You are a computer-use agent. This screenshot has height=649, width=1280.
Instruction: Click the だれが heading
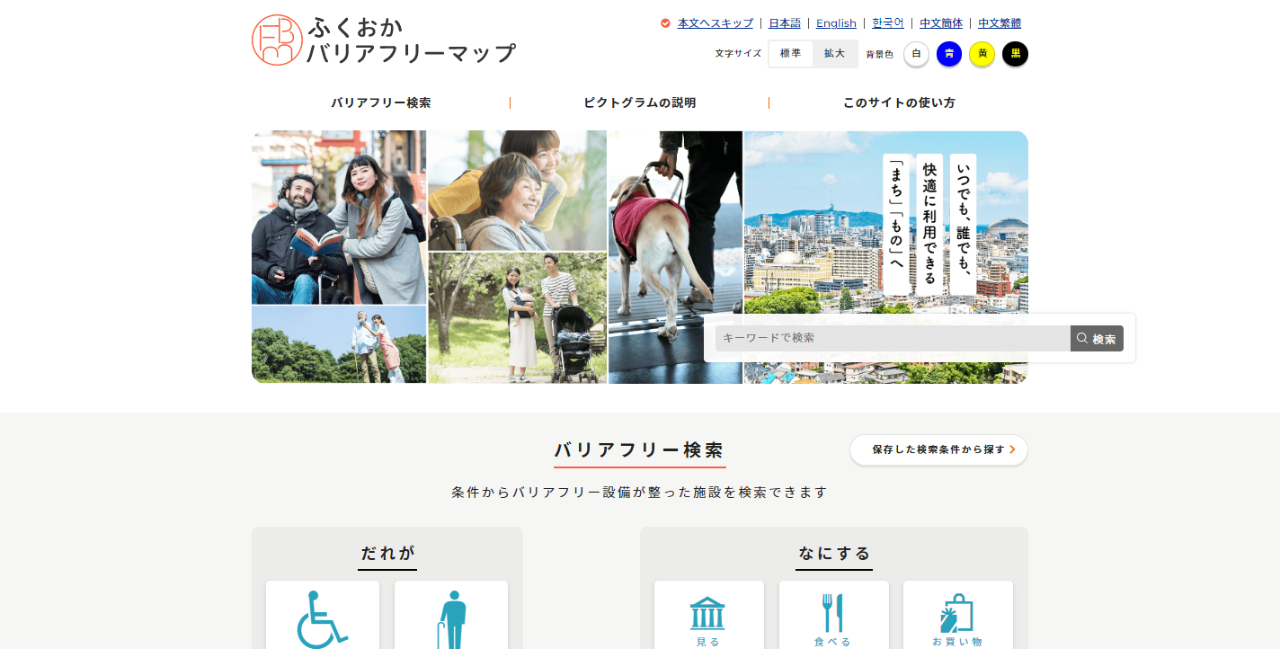pyautogui.click(x=388, y=553)
